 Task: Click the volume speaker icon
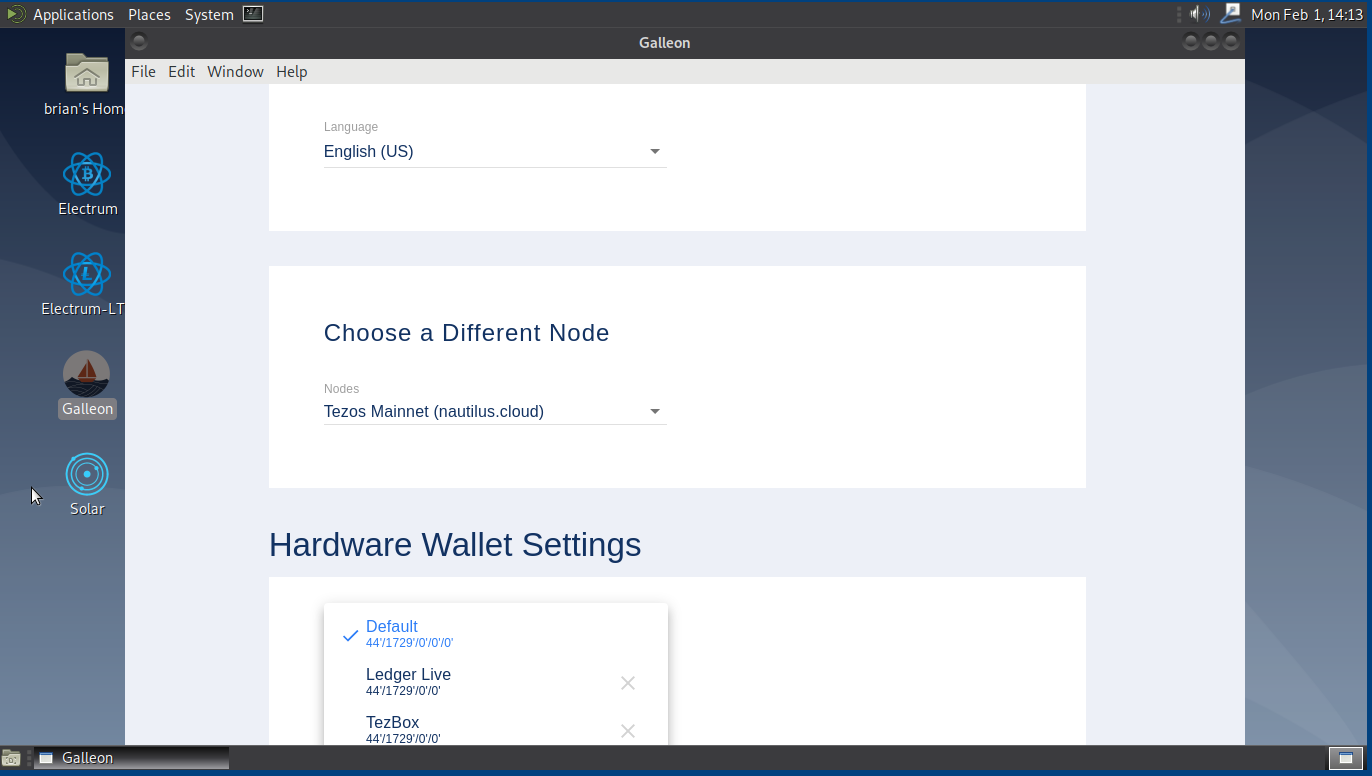point(1200,14)
